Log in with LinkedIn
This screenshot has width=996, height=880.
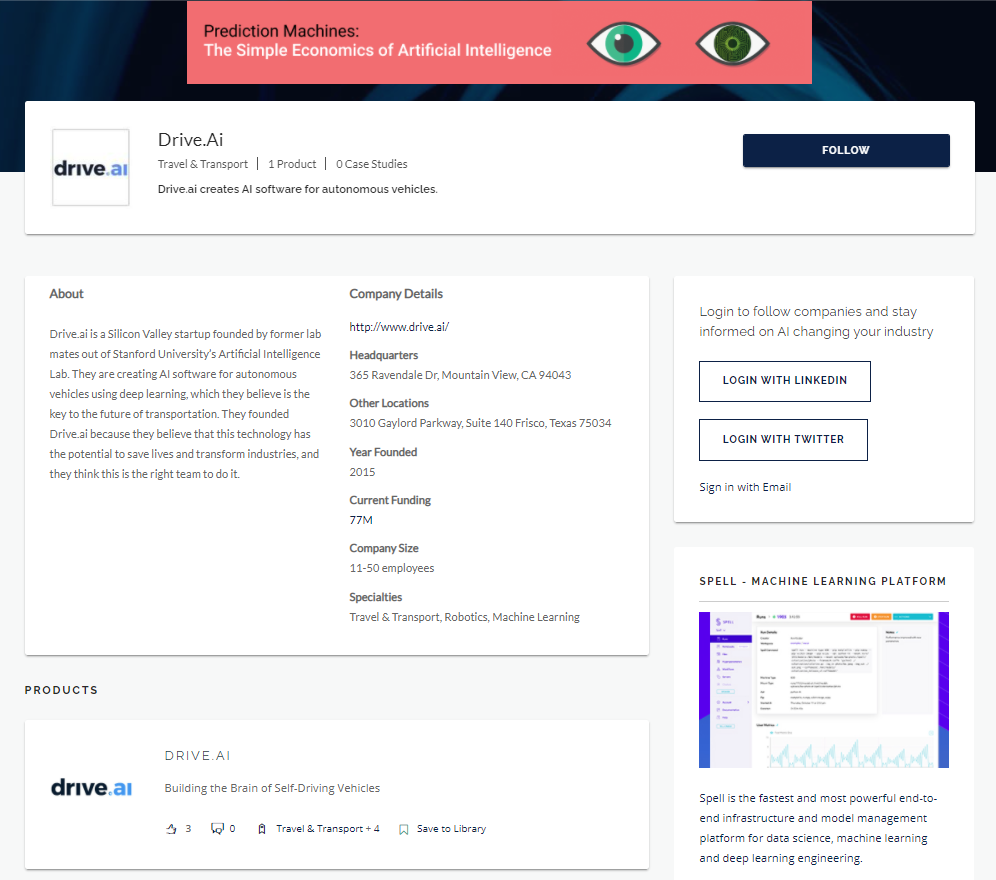click(784, 381)
